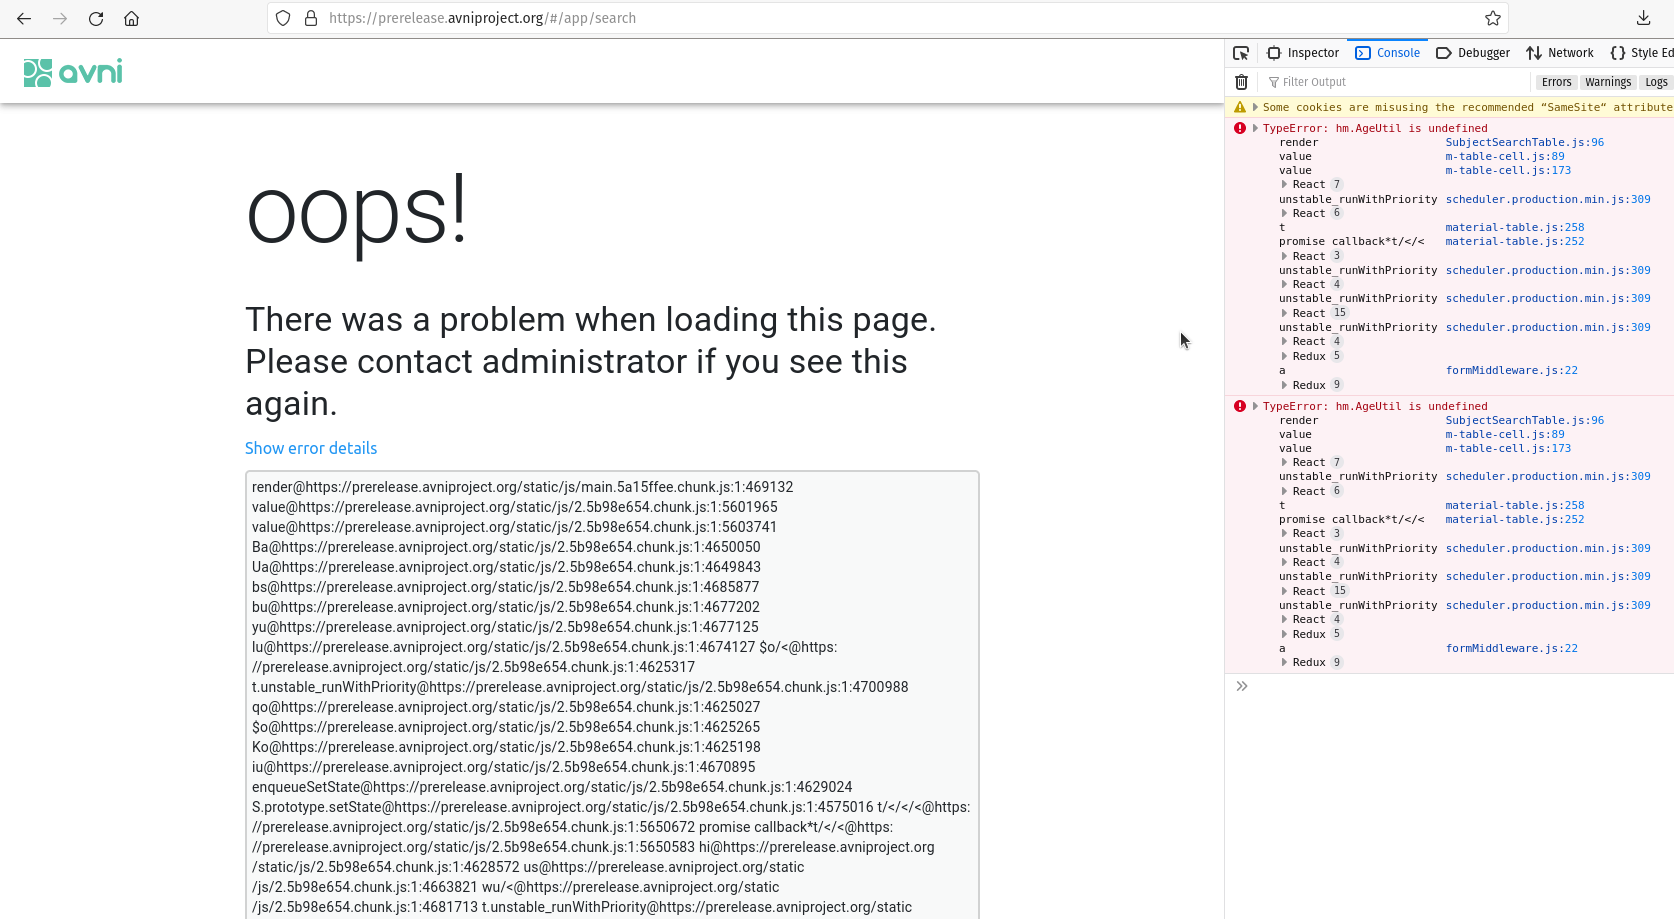The width and height of the screenshot is (1674, 919).
Task: Open browser Downloads via the arrow icon
Action: [x=1643, y=17]
